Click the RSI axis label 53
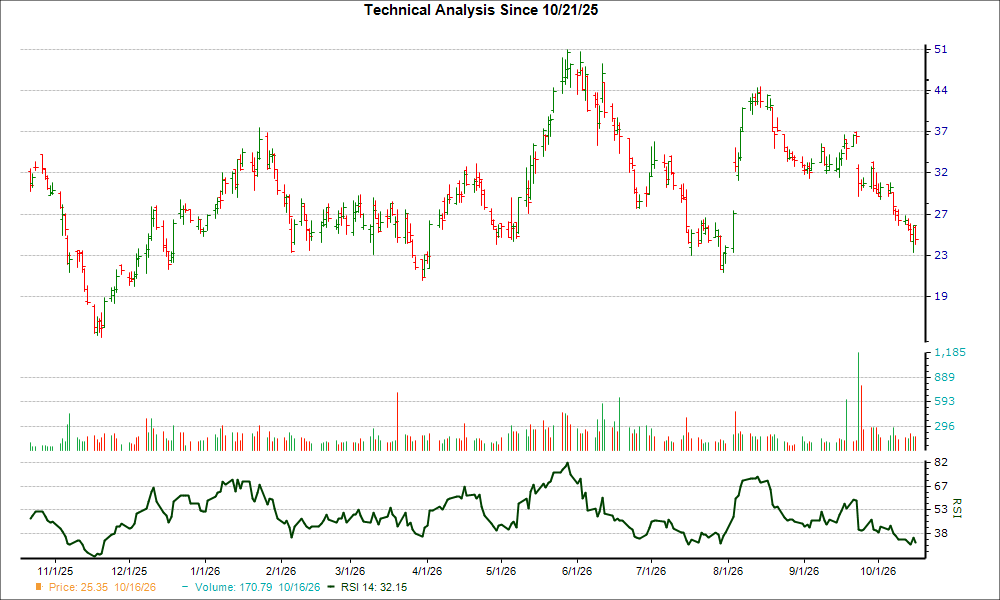 point(941,509)
